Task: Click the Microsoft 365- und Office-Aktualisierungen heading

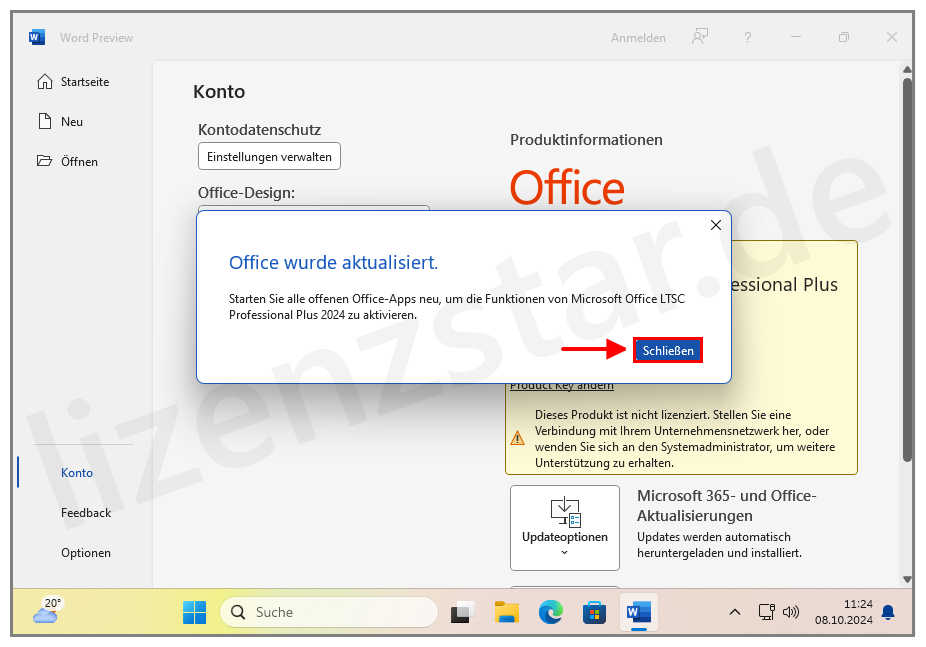Action: (x=726, y=505)
